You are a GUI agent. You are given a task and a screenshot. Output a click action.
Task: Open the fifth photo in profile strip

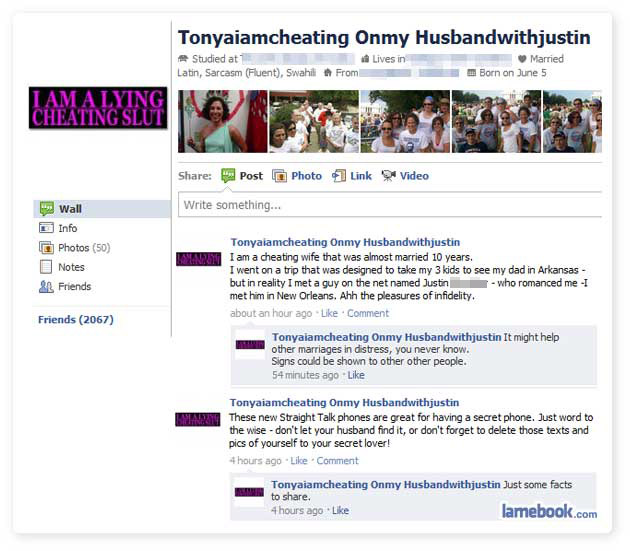[572, 121]
